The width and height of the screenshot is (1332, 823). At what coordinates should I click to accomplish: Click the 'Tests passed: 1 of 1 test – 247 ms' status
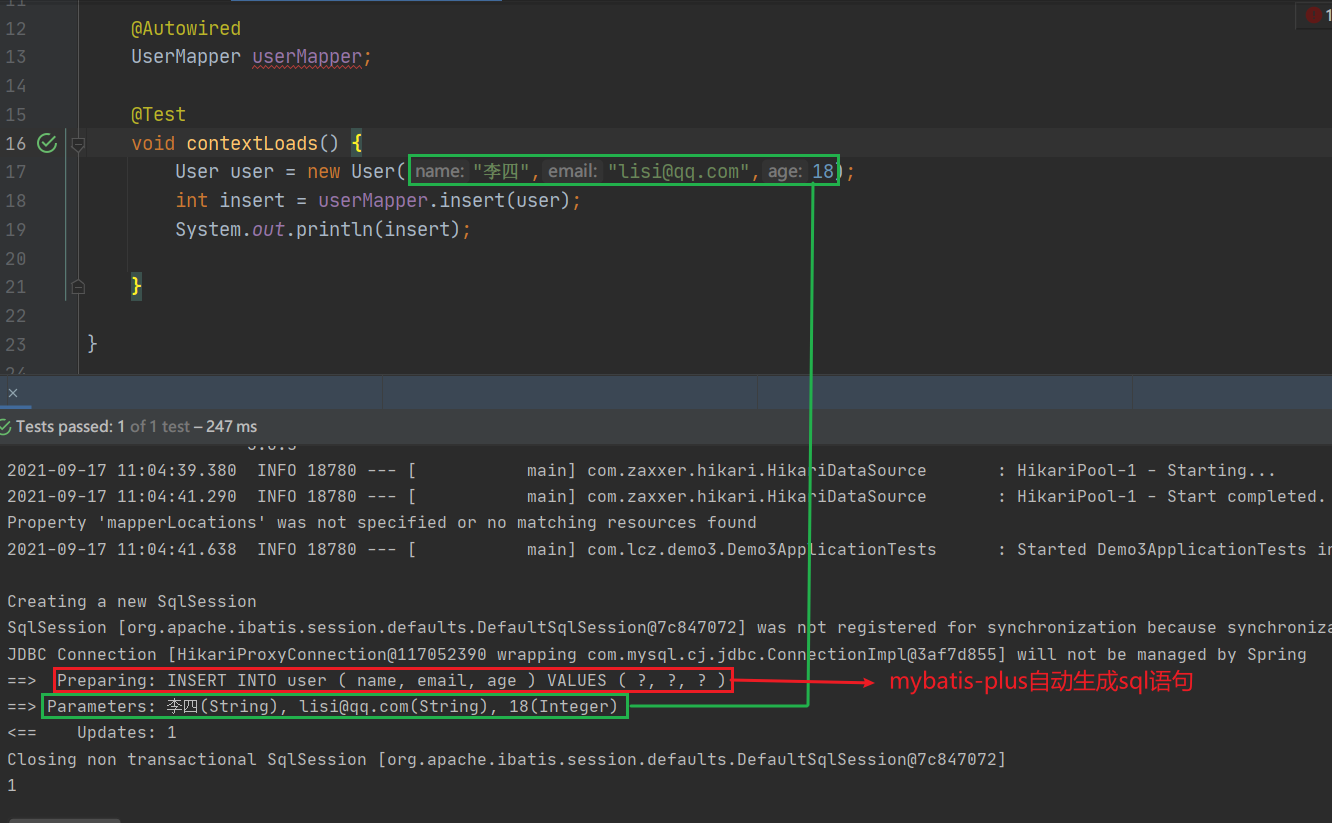(136, 427)
